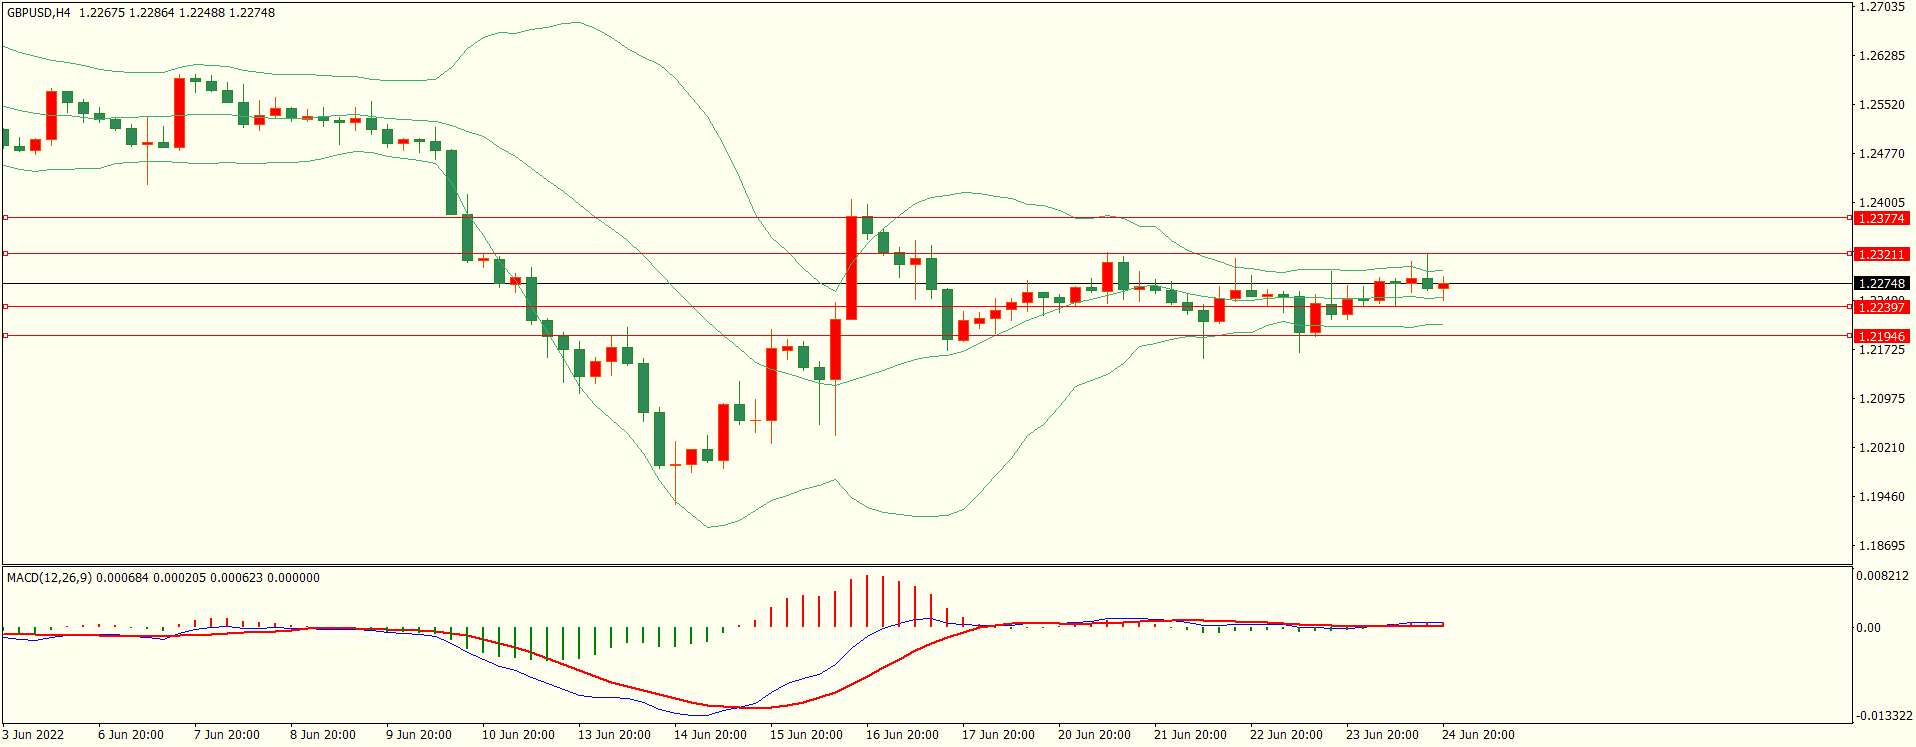Click the red 1.23211 price level tag
This screenshot has width=1916, height=747.
(x=1880, y=254)
